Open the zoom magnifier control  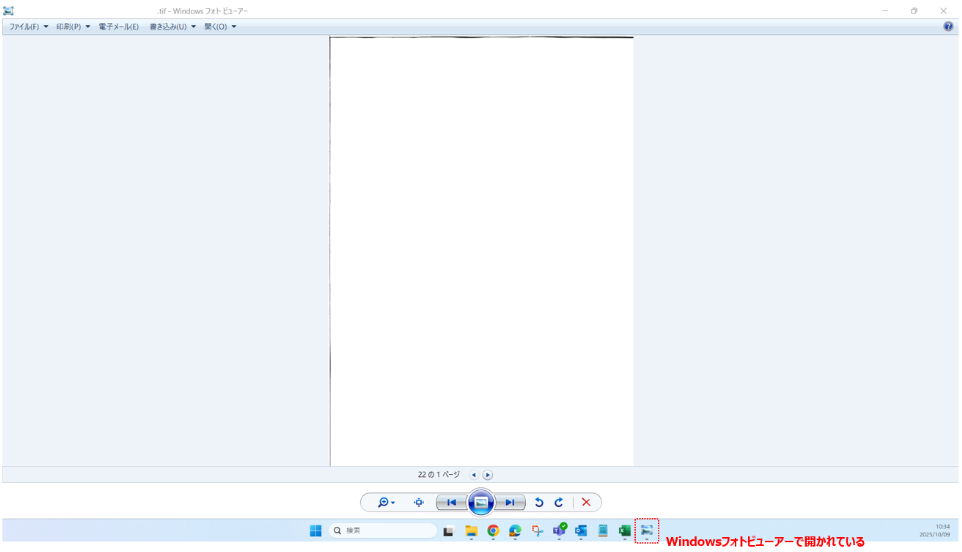(x=385, y=503)
